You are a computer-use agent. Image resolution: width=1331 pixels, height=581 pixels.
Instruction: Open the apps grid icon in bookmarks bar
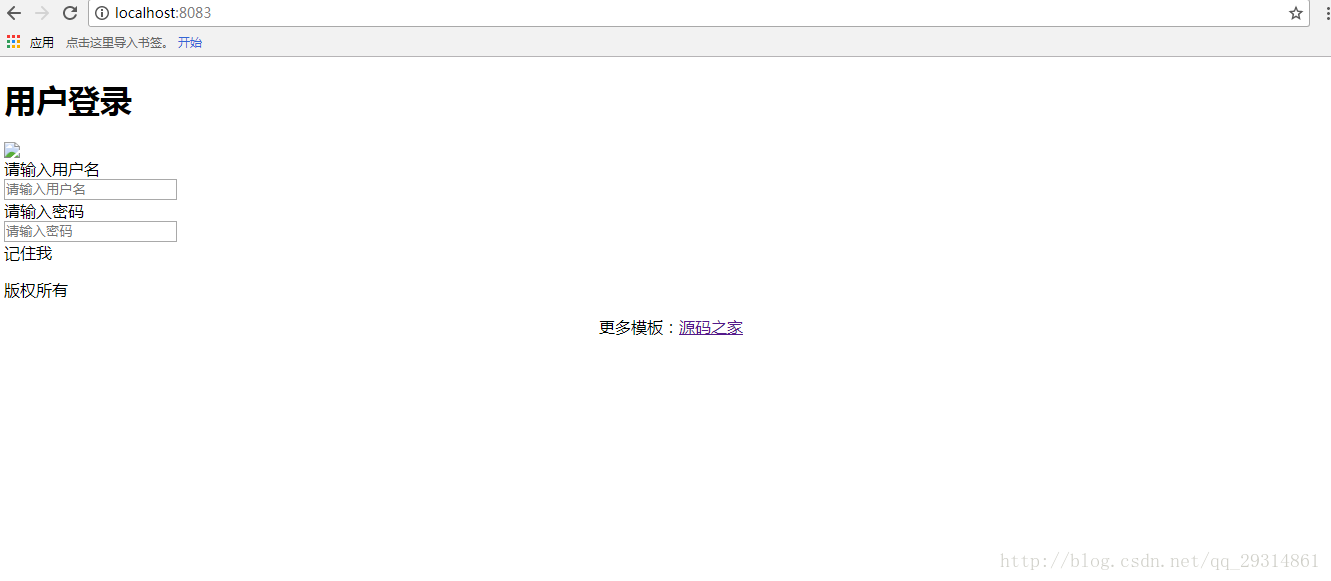[13, 42]
